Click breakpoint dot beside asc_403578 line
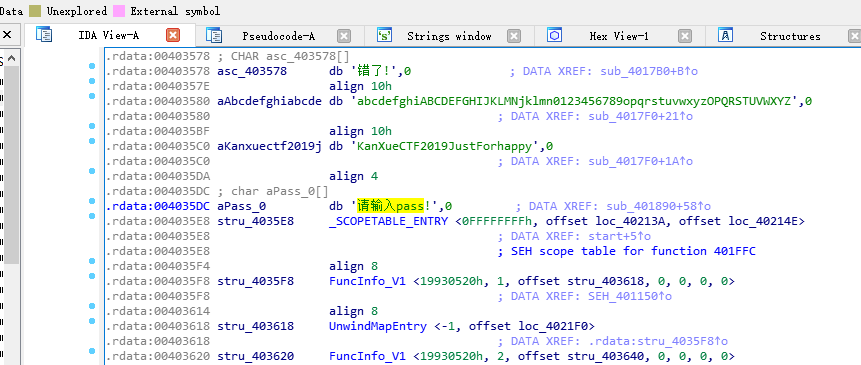The width and height of the screenshot is (861, 365). click(92, 66)
